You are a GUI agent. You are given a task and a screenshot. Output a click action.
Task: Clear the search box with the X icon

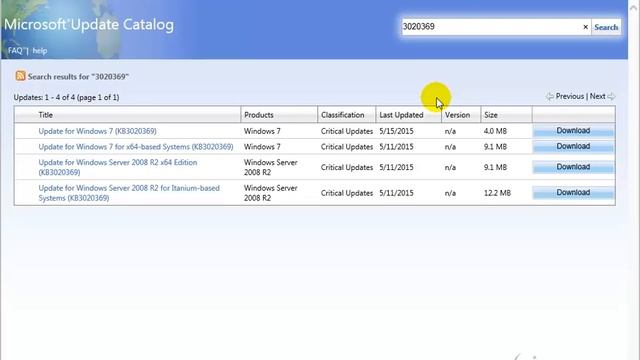(x=585, y=27)
